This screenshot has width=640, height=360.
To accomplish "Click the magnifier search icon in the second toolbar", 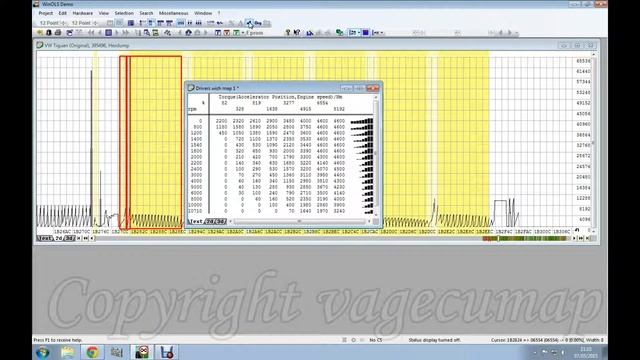I will pyautogui.click(x=147, y=33).
